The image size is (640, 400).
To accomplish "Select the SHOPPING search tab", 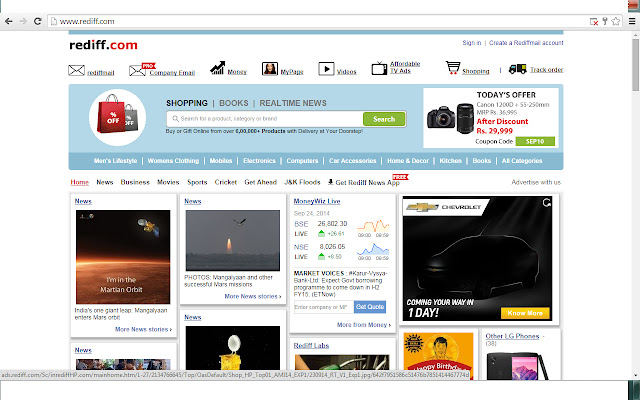I will coord(187,103).
